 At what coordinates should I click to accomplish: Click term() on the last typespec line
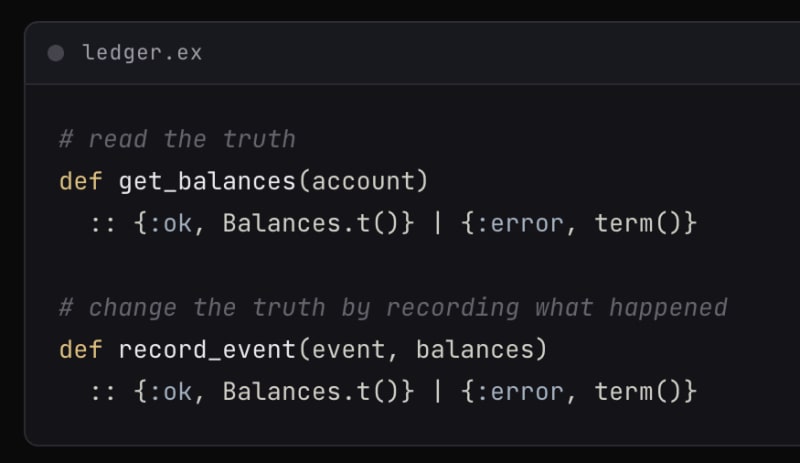click(x=638, y=392)
